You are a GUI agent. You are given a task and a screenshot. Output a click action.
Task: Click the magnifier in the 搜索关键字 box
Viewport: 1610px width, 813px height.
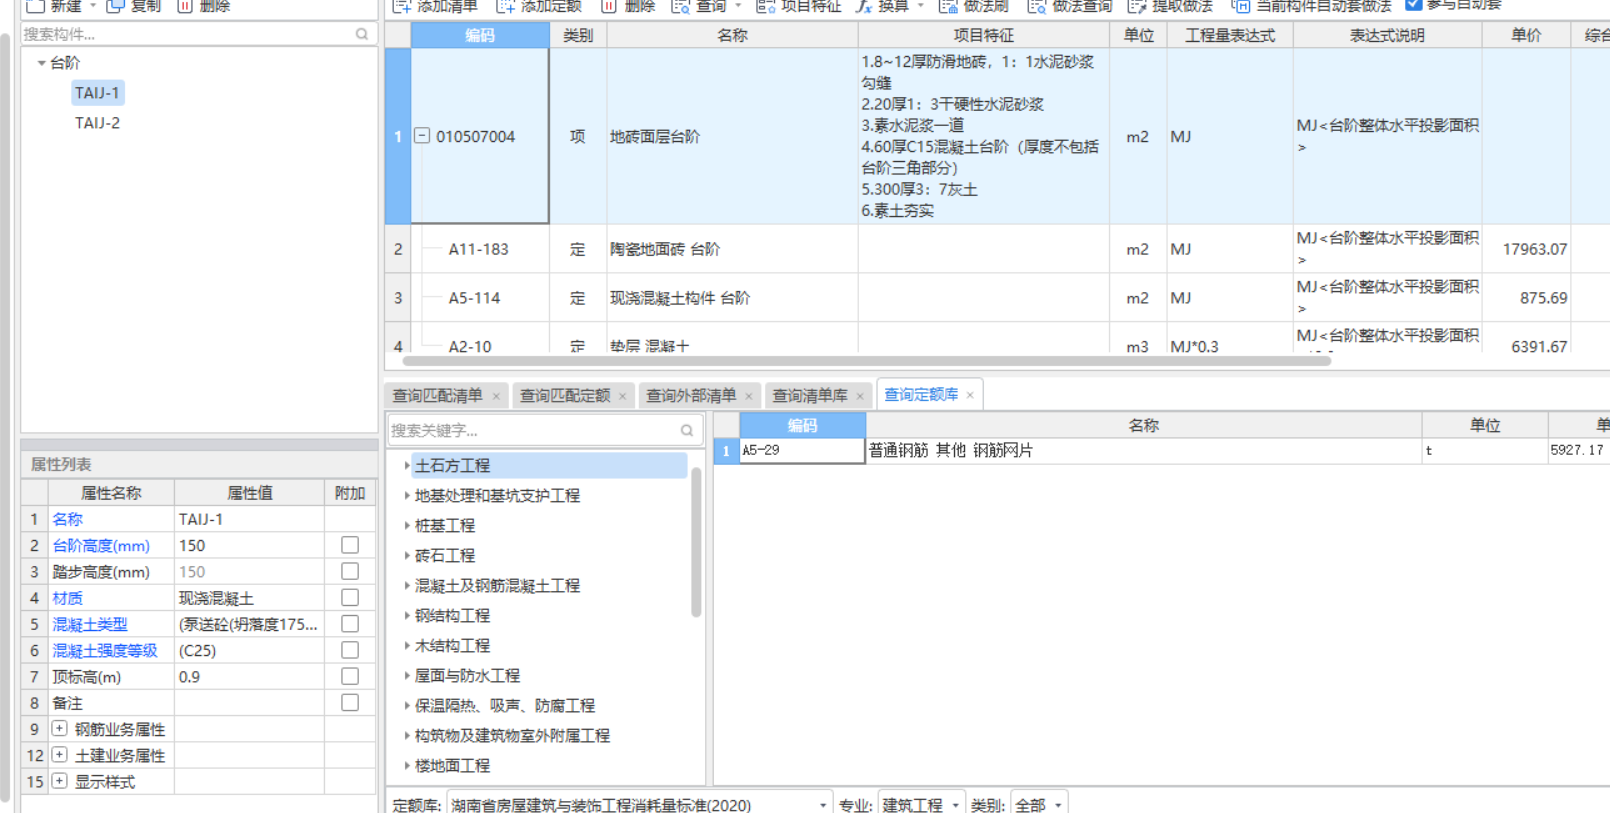tap(687, 431)
